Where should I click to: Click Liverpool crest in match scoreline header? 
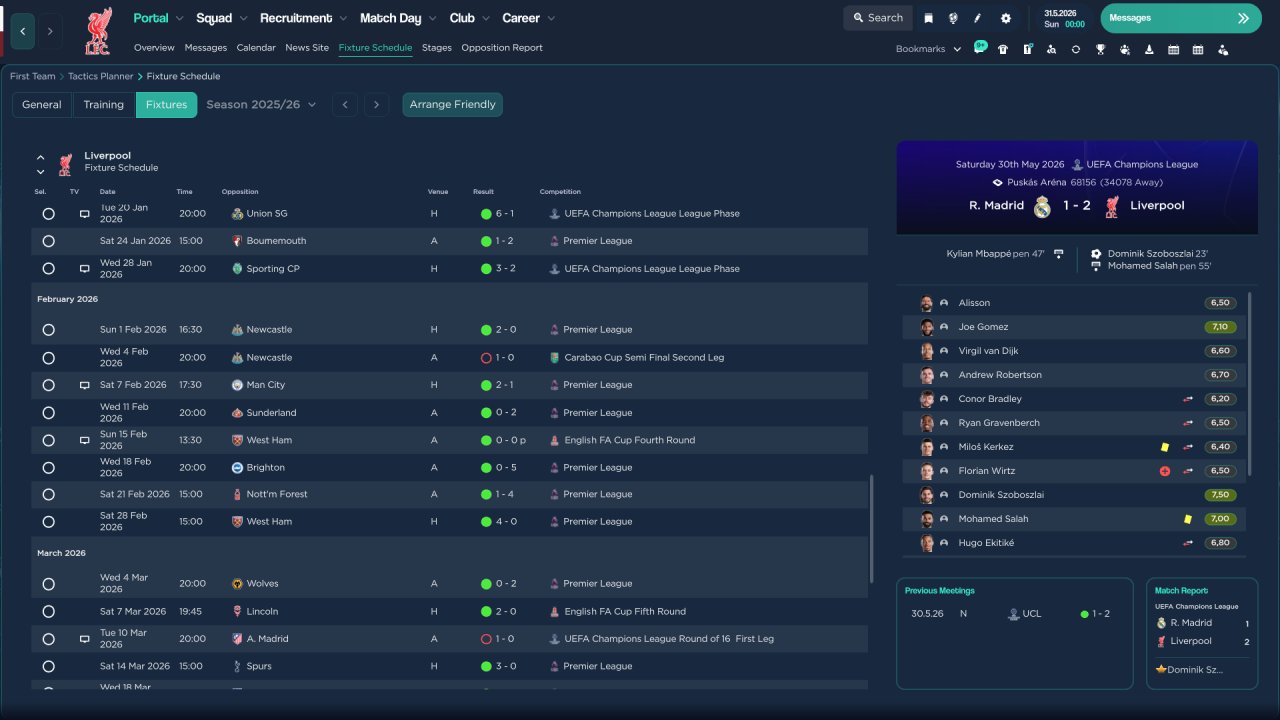pos(1111,206)
